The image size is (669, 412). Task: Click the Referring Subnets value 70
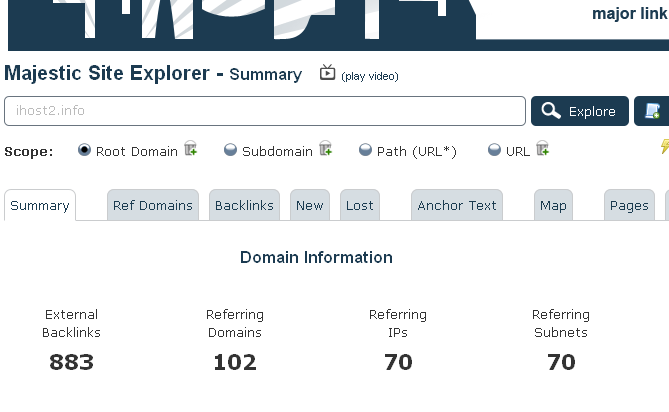click(x=561, y=362)
